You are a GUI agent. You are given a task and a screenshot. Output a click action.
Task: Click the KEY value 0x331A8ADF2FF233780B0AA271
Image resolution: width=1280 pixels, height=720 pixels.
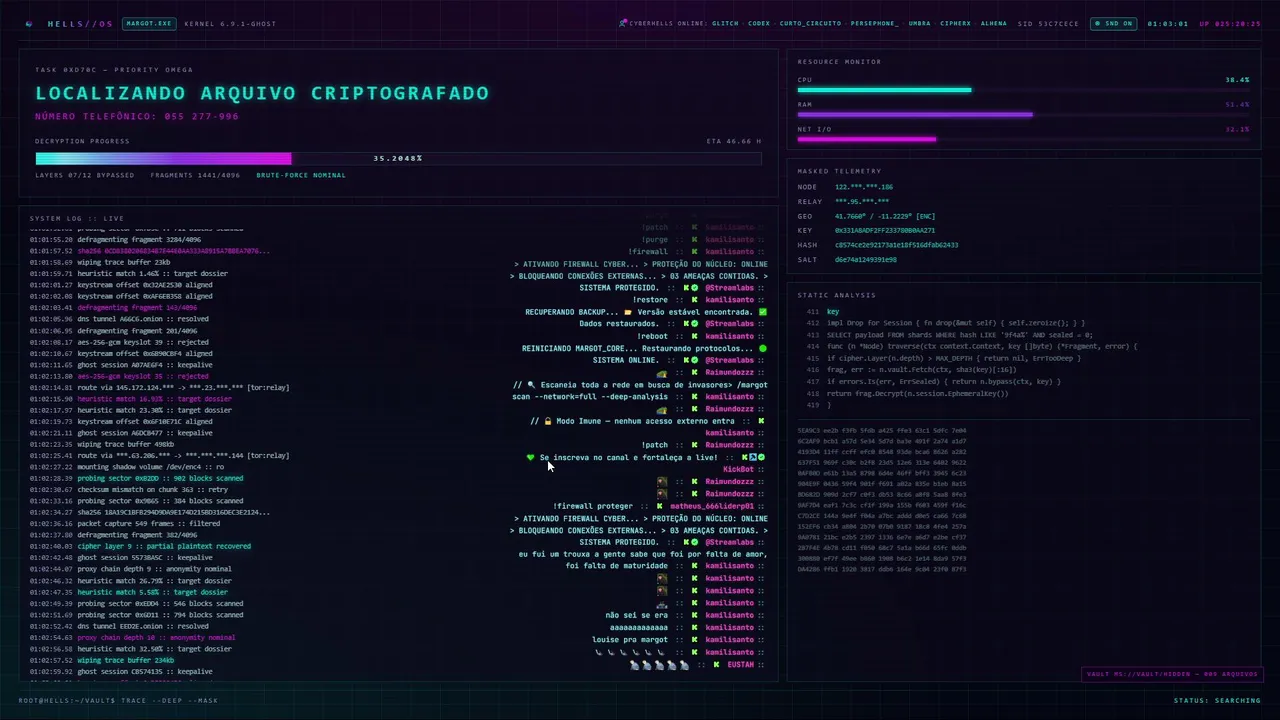click(885, 230)
